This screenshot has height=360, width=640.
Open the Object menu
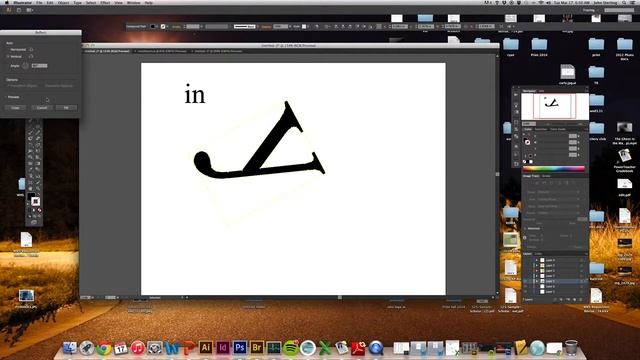tap(63, 2)
